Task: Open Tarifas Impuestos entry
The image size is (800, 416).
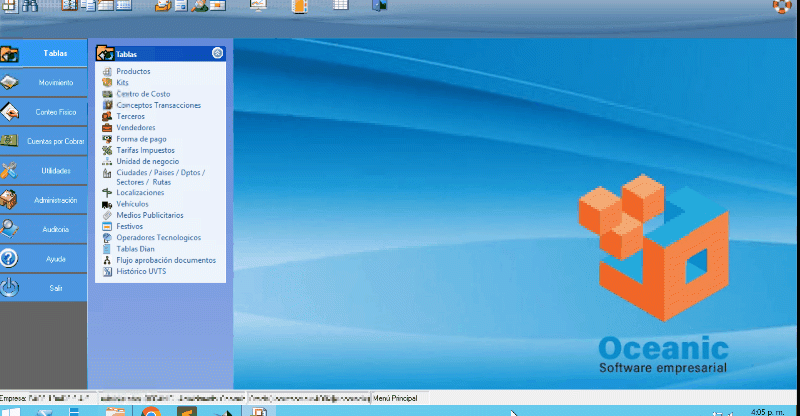Action: 145,150
